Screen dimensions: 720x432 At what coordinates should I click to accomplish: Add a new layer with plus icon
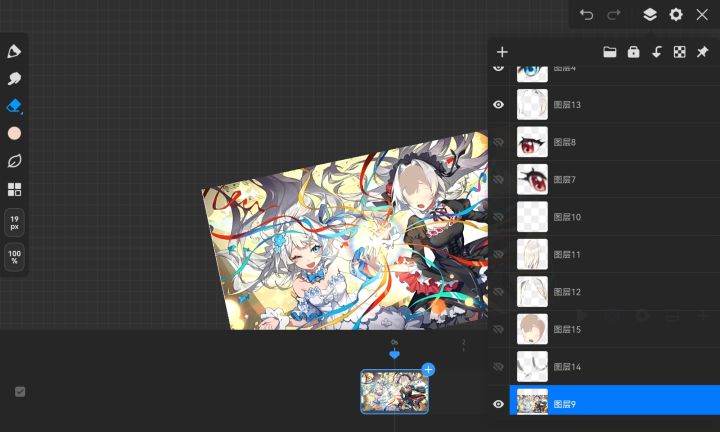coord(502,52)
